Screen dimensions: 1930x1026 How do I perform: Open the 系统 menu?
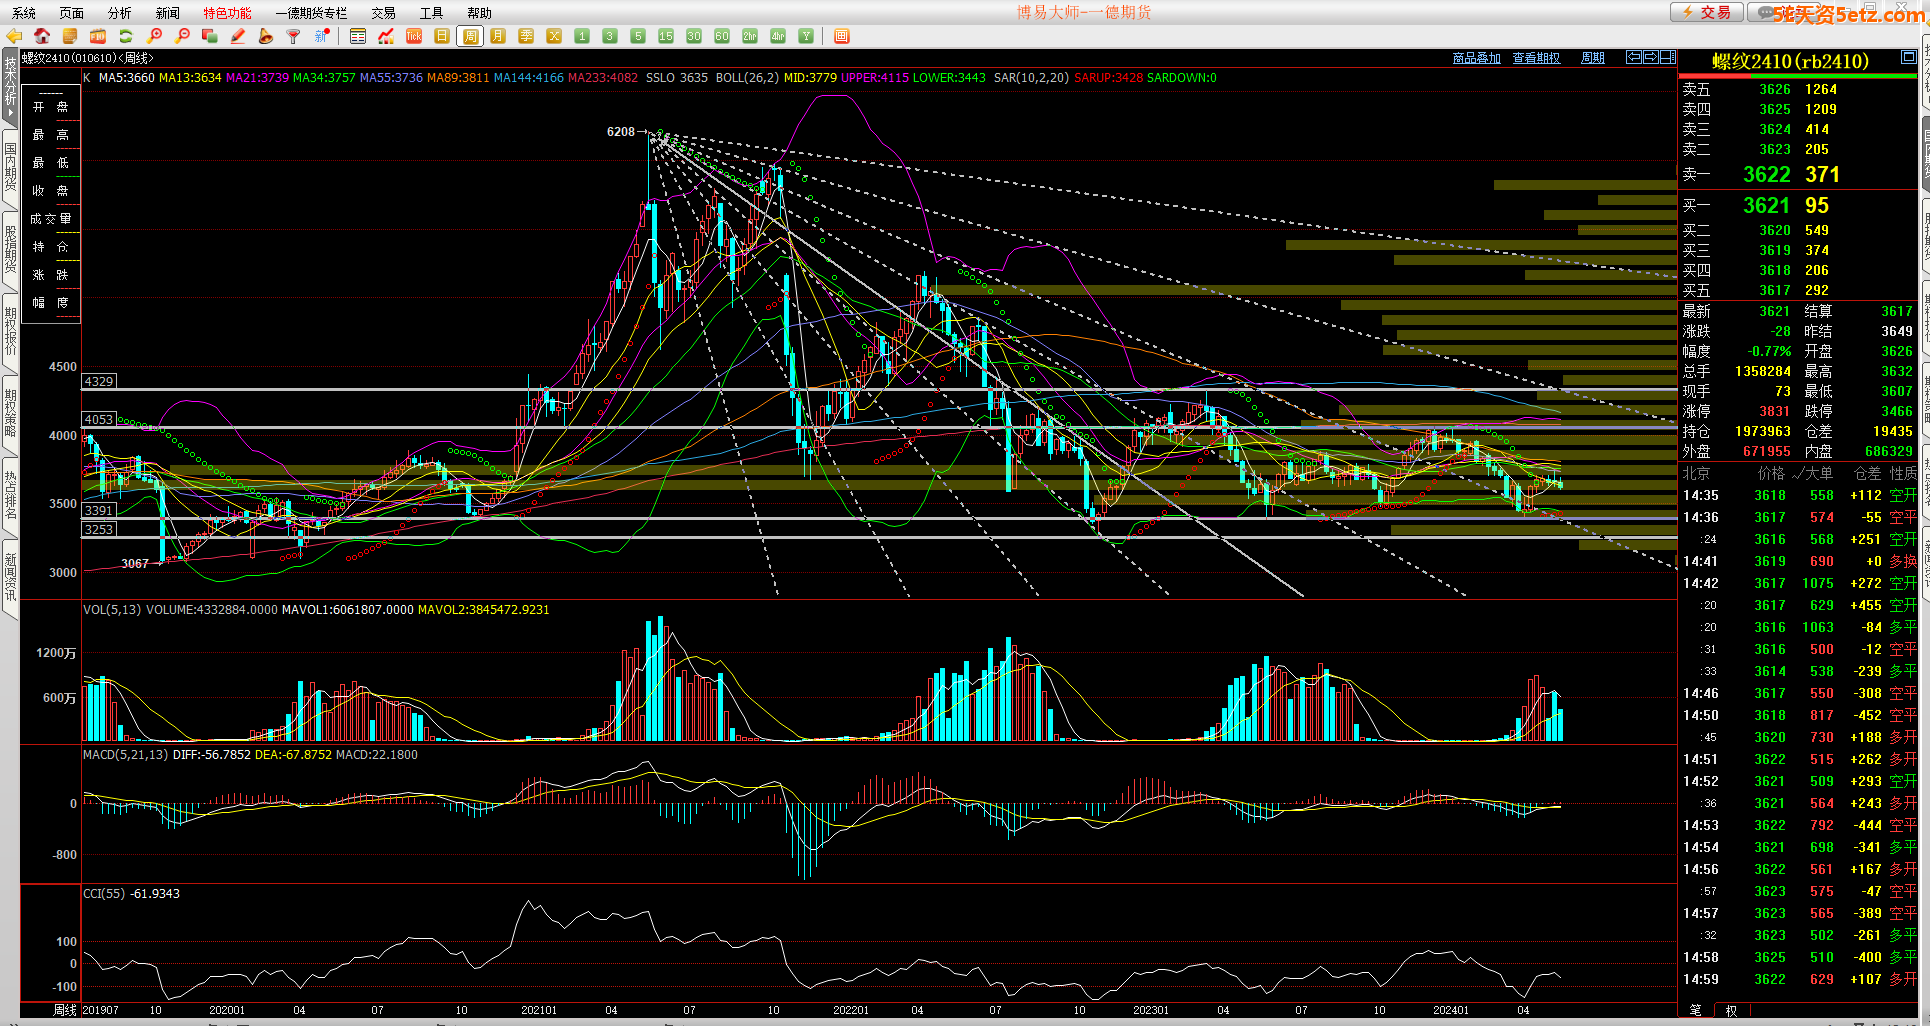point(24,13)
